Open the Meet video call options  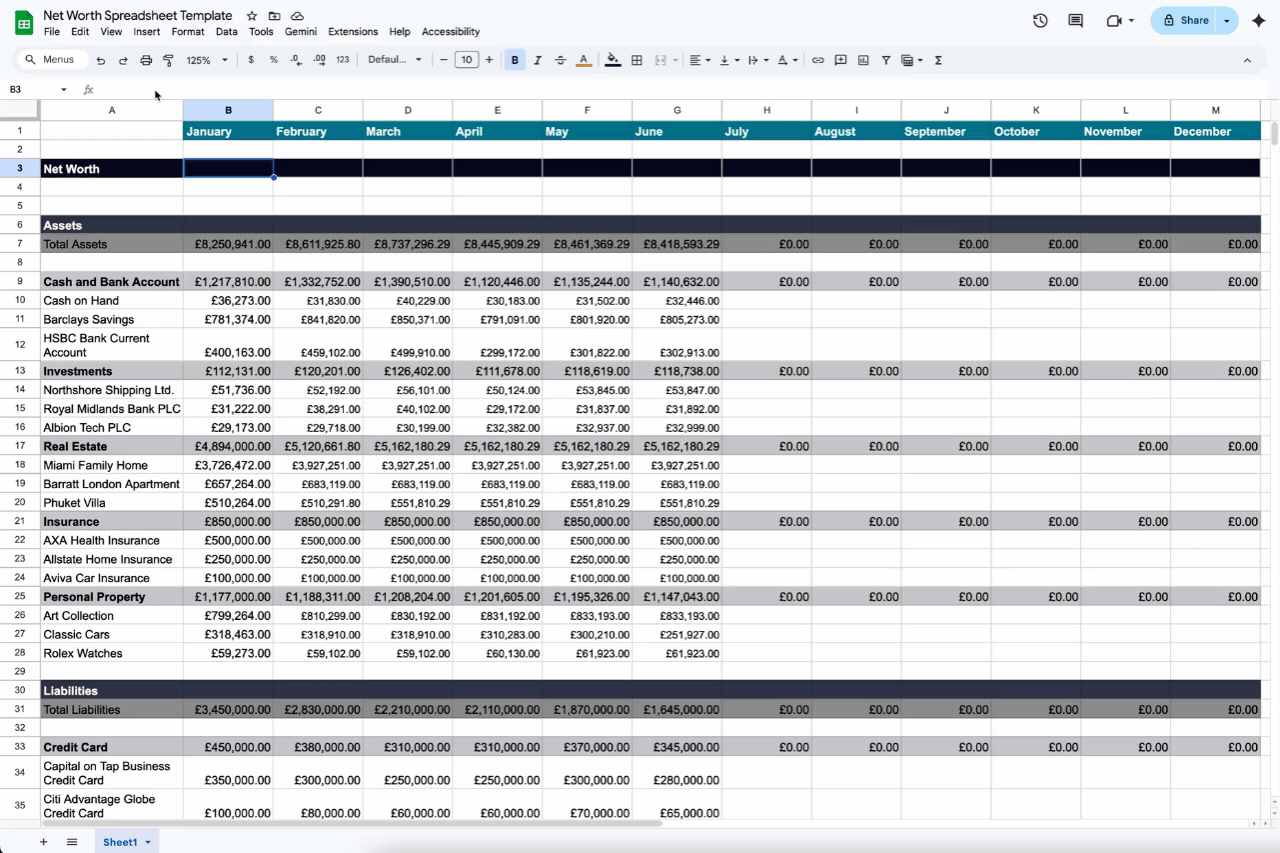tap(1120, 20)
